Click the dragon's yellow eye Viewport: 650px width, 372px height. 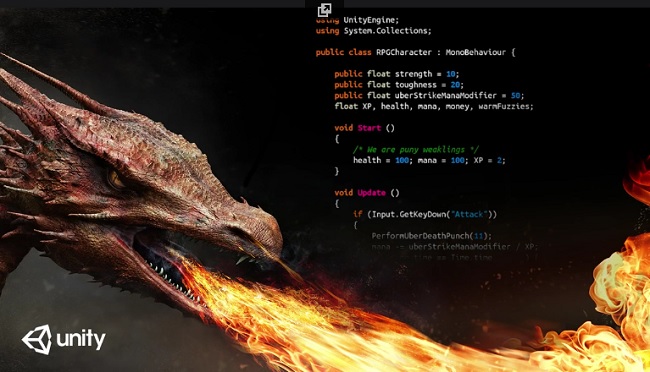click(x=115, y=179)
